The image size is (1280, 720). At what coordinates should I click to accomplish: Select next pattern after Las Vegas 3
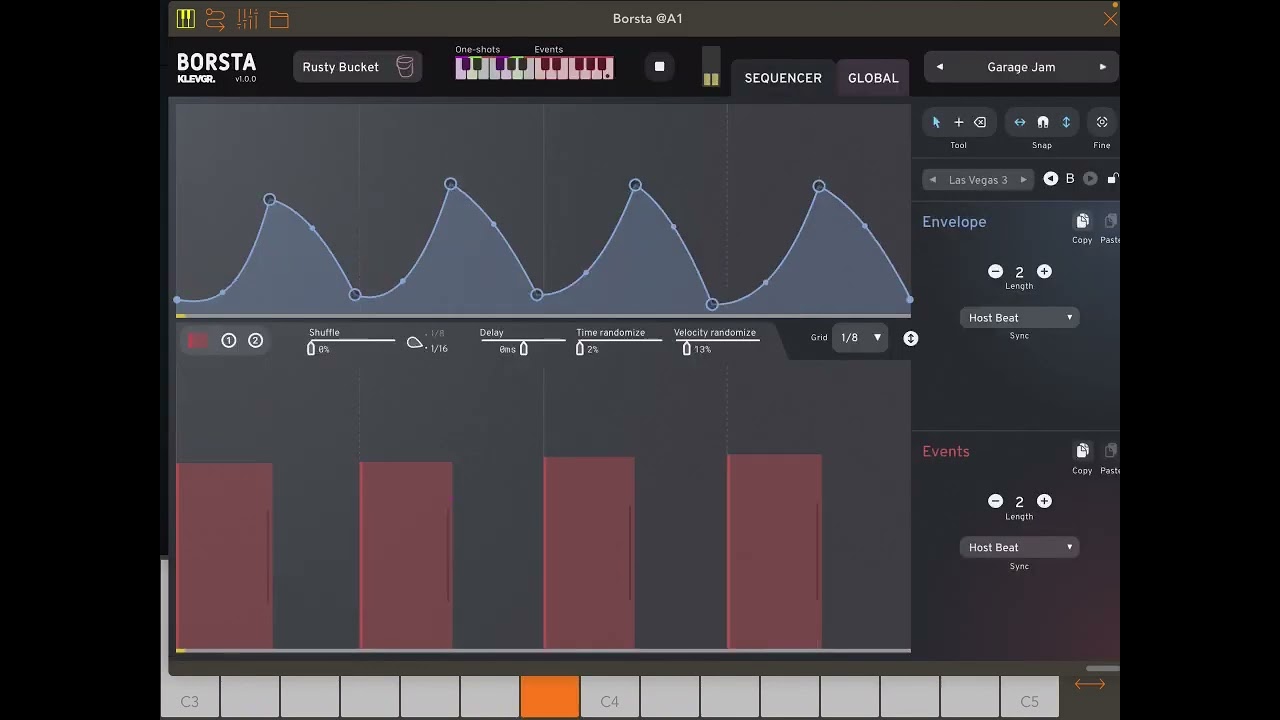click(x=1023, y=180)
